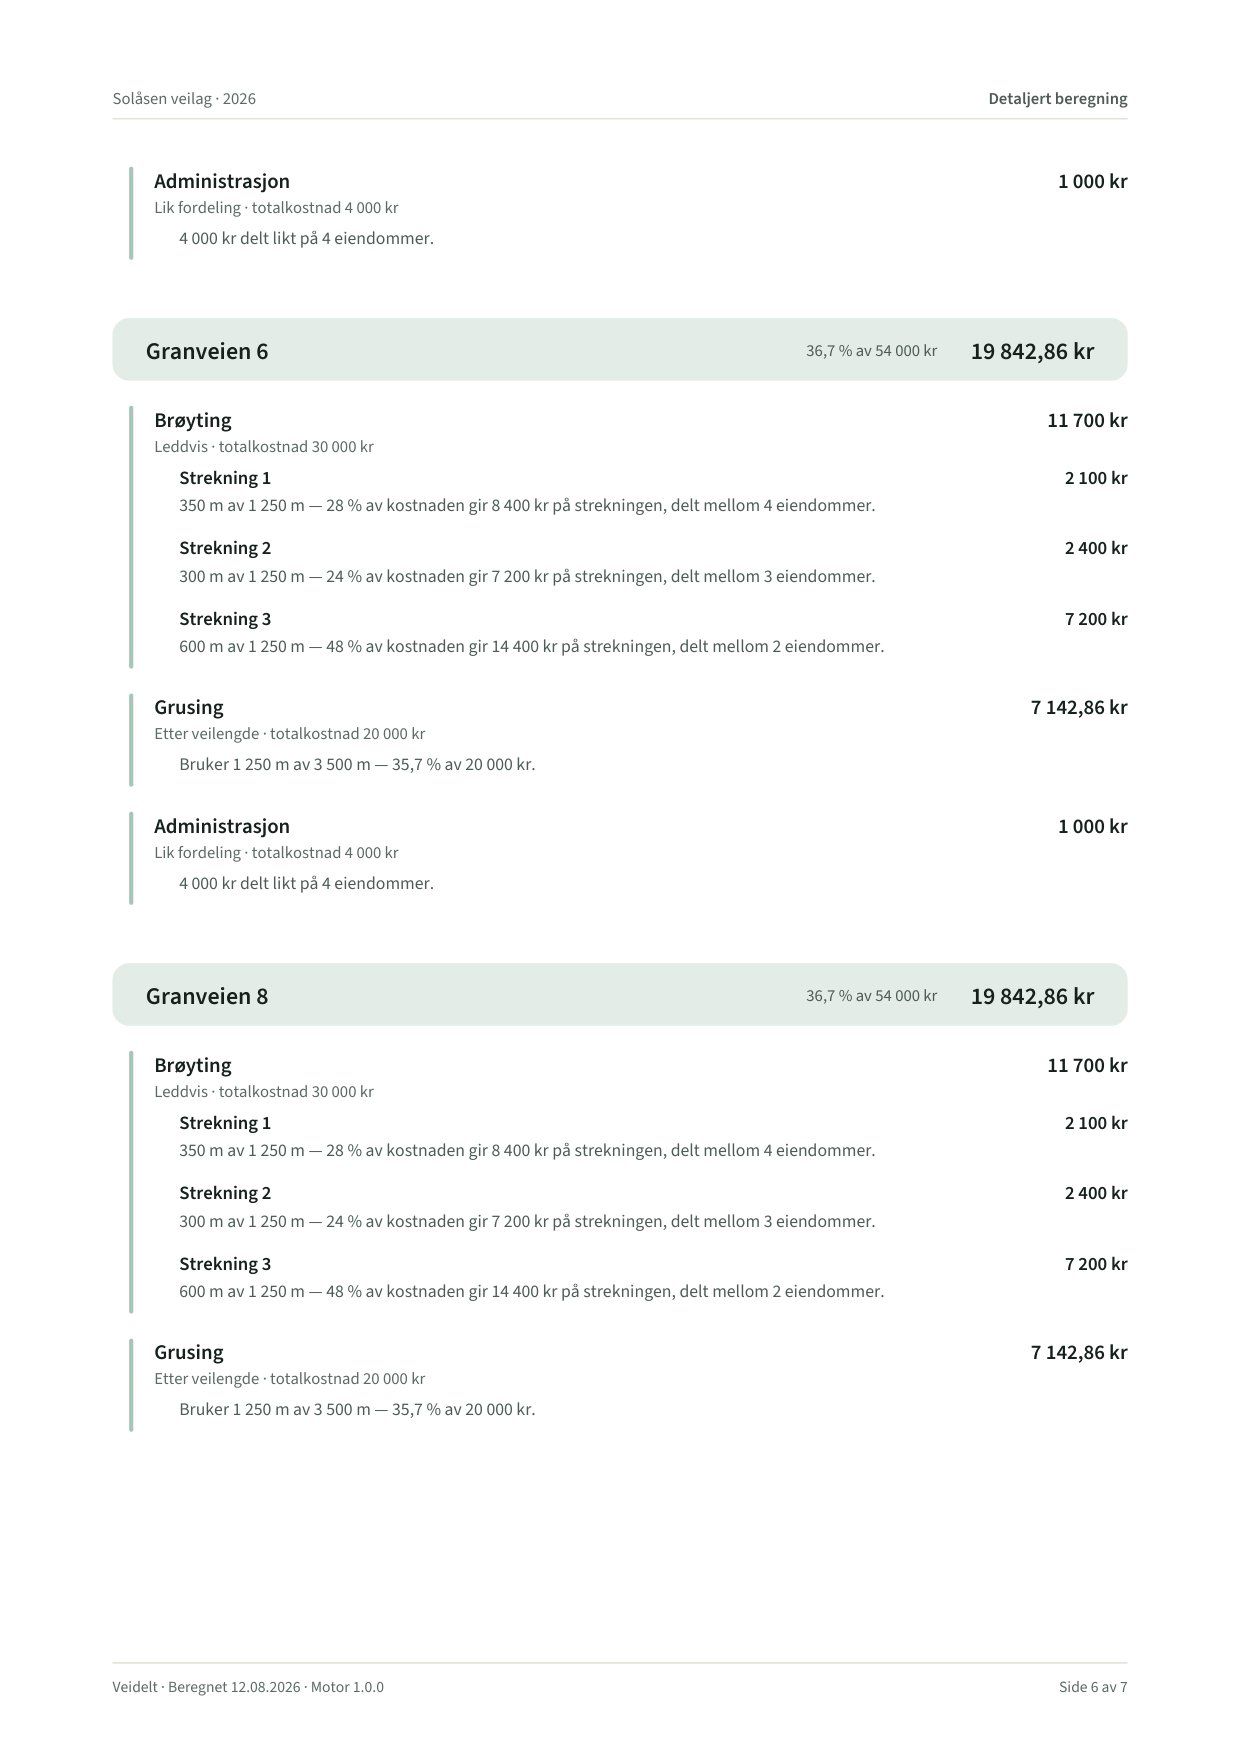Click the Granveien 8 section header
This screenshot has width=1241, height=1754.
point(619,995)
